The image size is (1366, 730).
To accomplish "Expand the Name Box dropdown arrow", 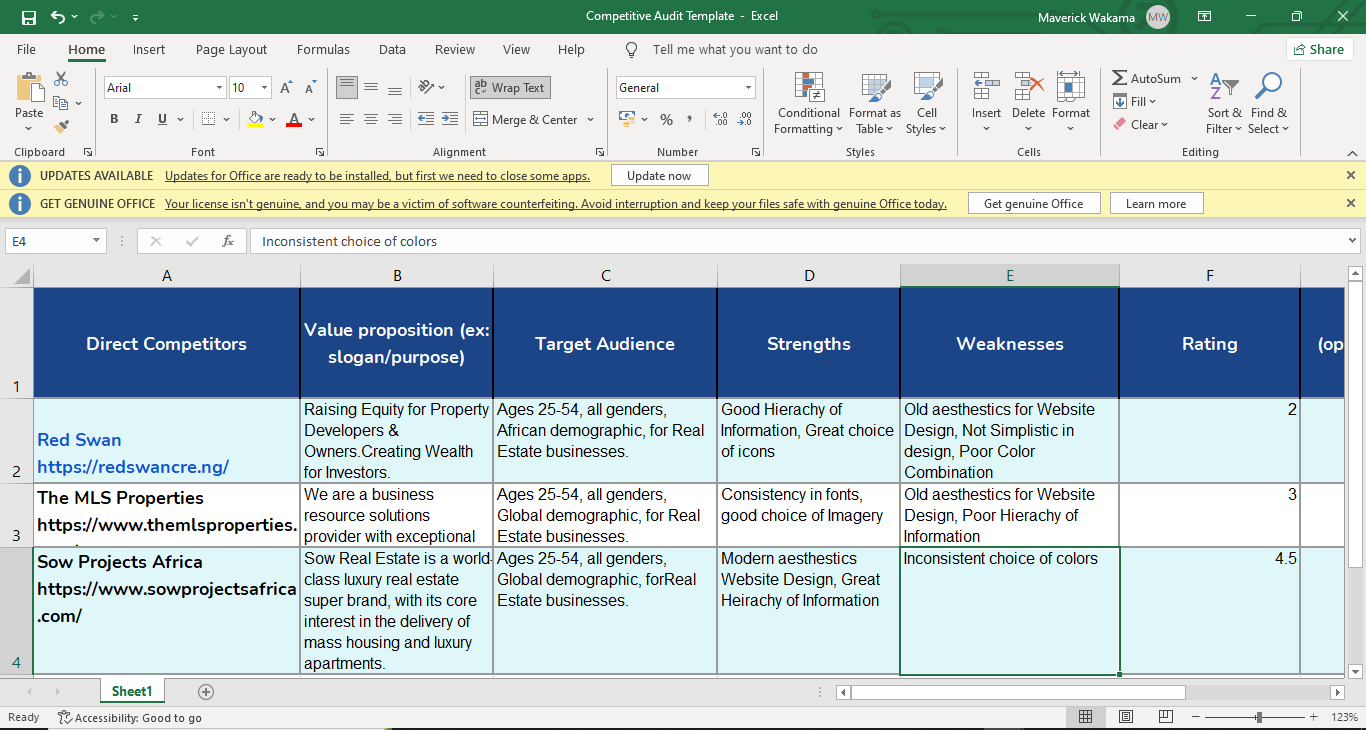I will pyautogui.click(x=96, y=241).
